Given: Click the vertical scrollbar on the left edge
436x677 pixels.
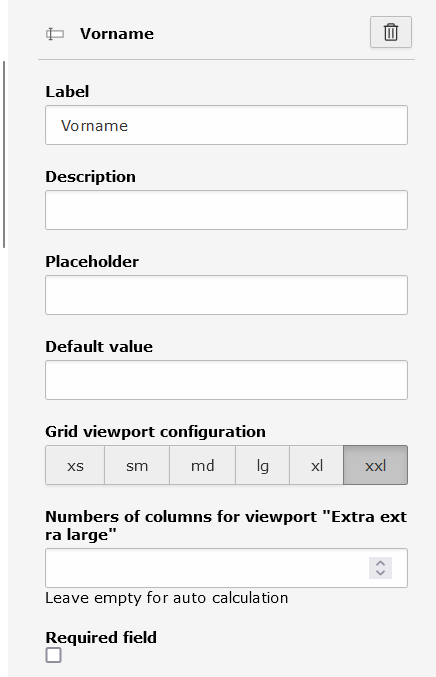Looking at the screenshot, I should 4,155.
